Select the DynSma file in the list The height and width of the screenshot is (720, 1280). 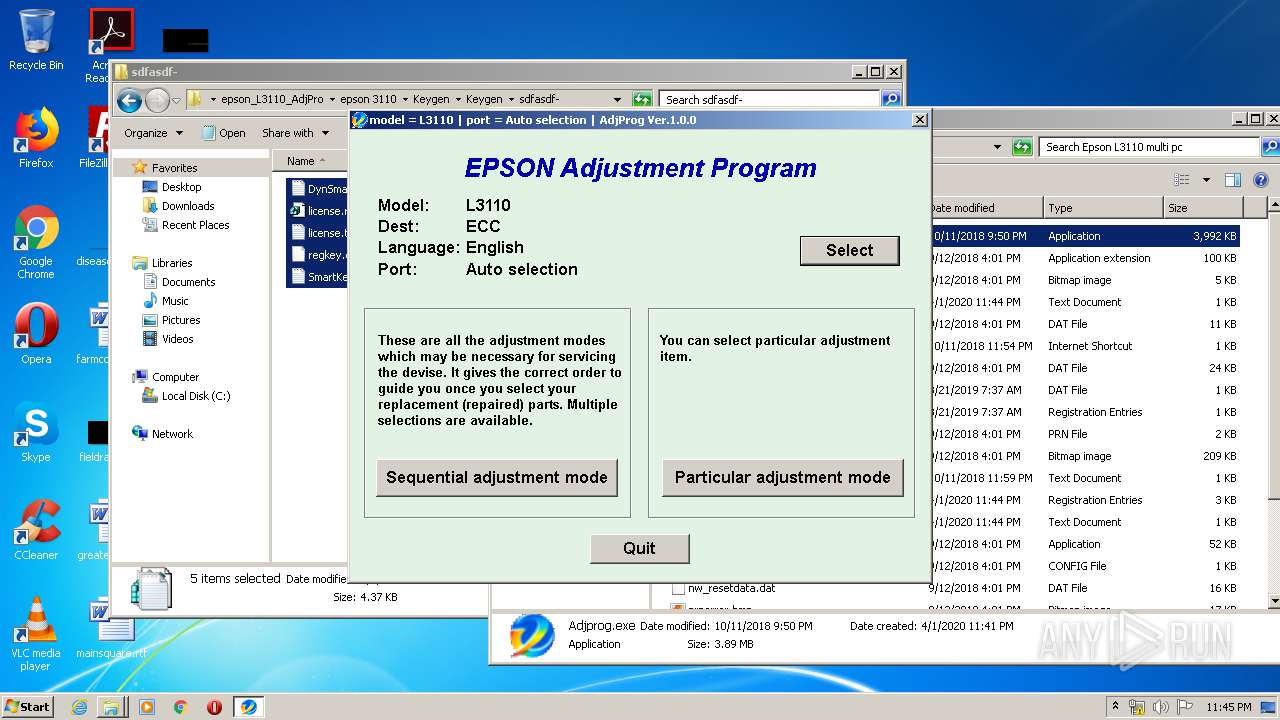point(318,189)
